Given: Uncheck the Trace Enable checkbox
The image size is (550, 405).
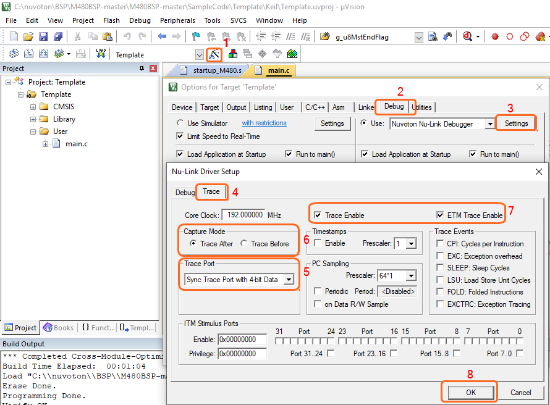Looking at the screenshot, I should coord(317,215).
